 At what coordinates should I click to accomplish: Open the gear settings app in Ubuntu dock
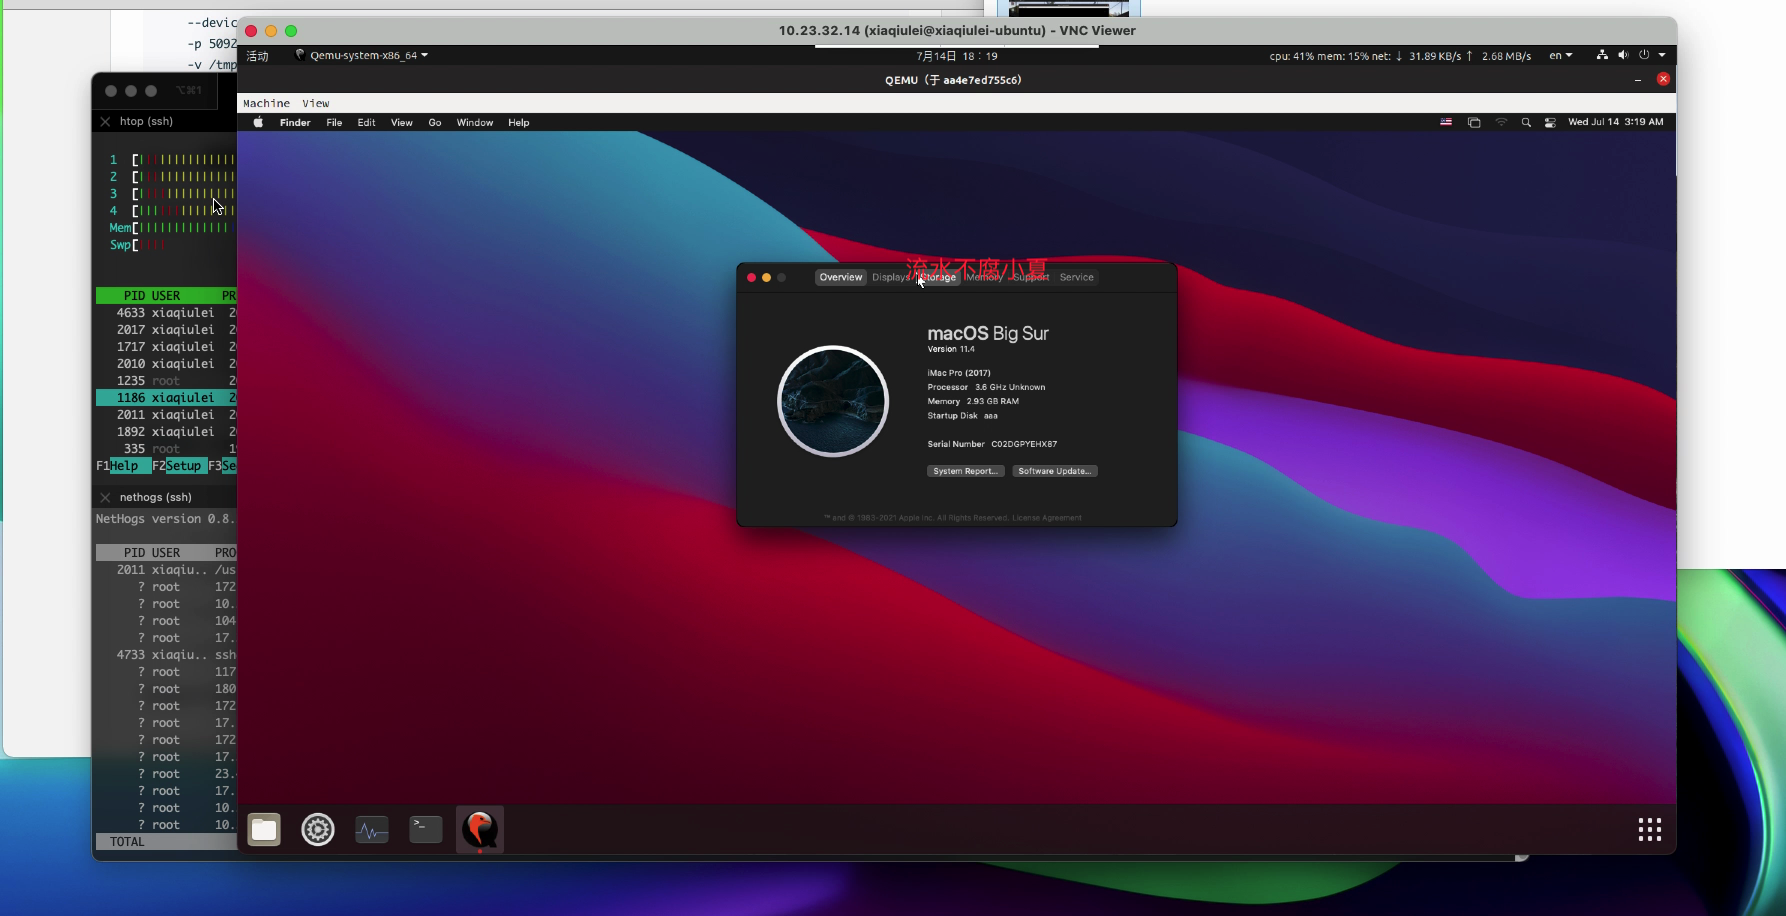(318, 829)
